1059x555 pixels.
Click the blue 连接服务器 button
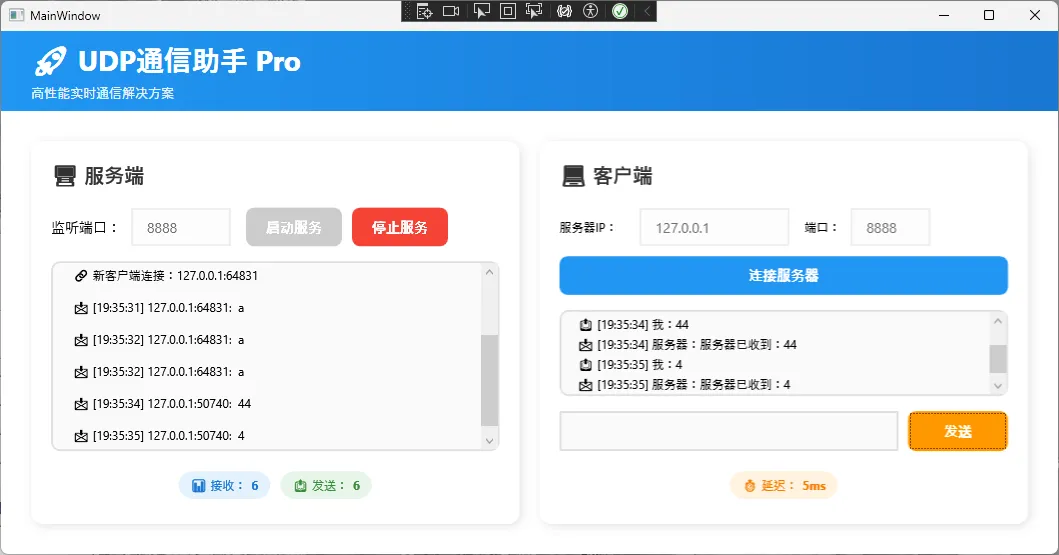click(x=783, y=276)
